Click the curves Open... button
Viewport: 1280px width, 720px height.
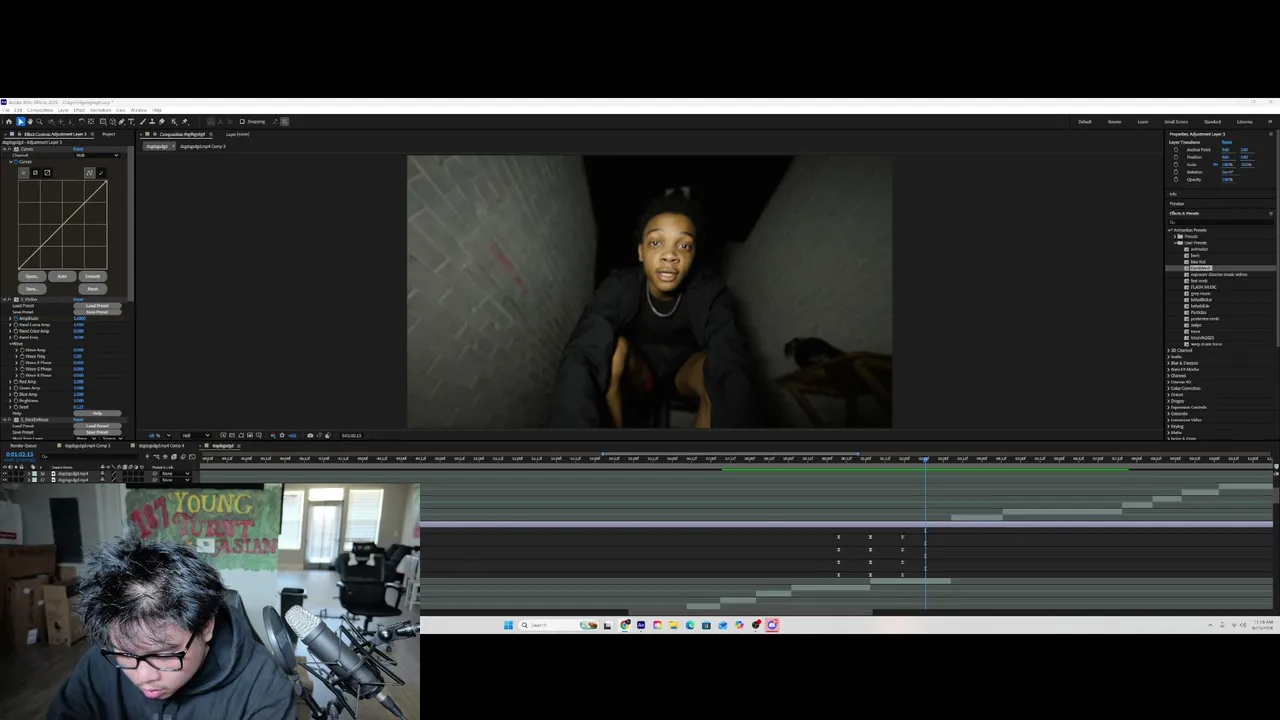click(32, 277)
